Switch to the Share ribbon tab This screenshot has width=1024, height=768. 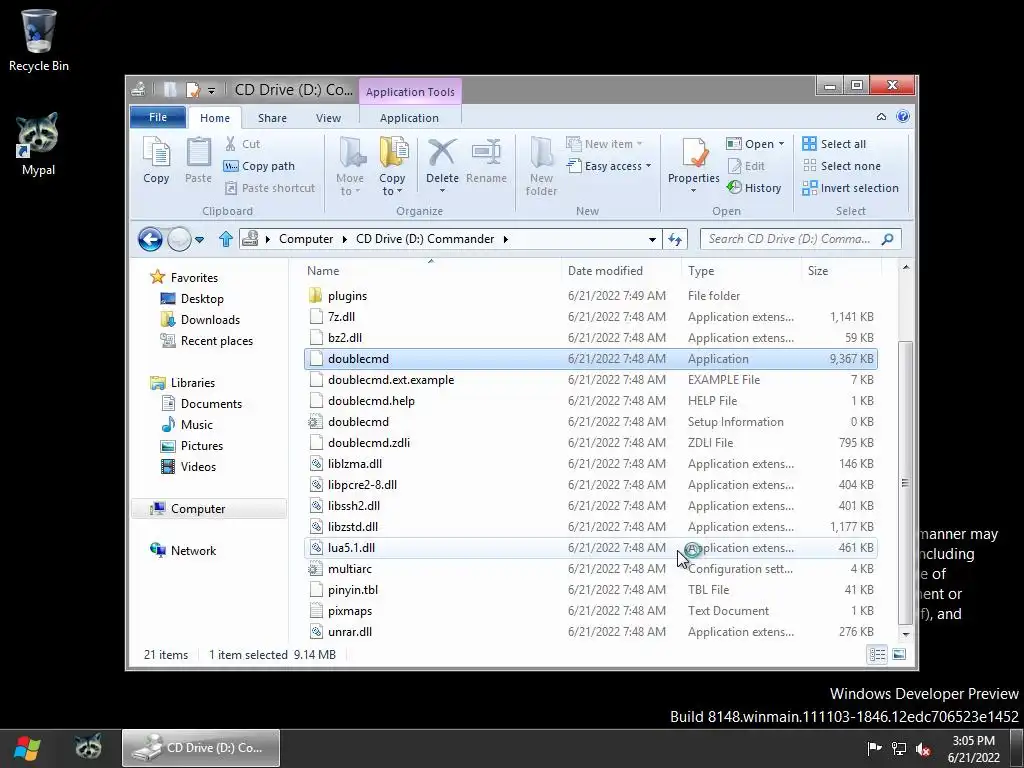pyautogui.click(x=272, y=118)
